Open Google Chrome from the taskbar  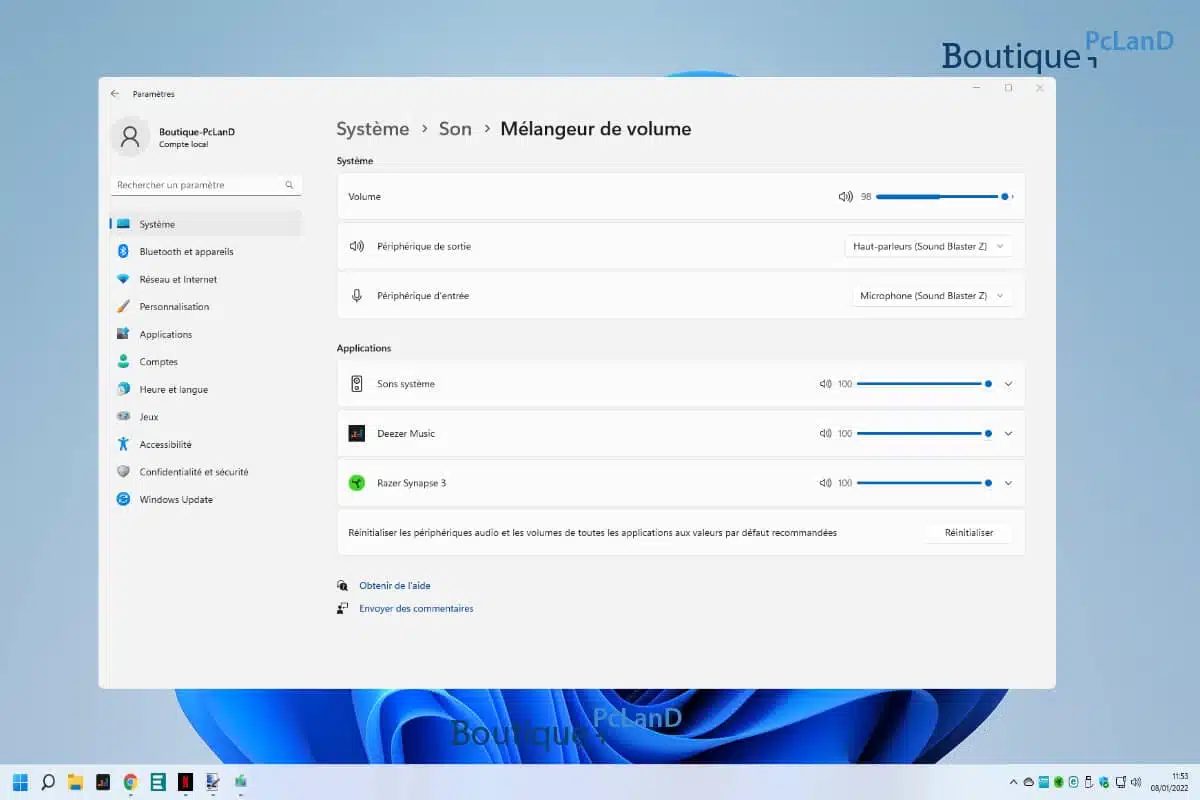coord(130,782)
